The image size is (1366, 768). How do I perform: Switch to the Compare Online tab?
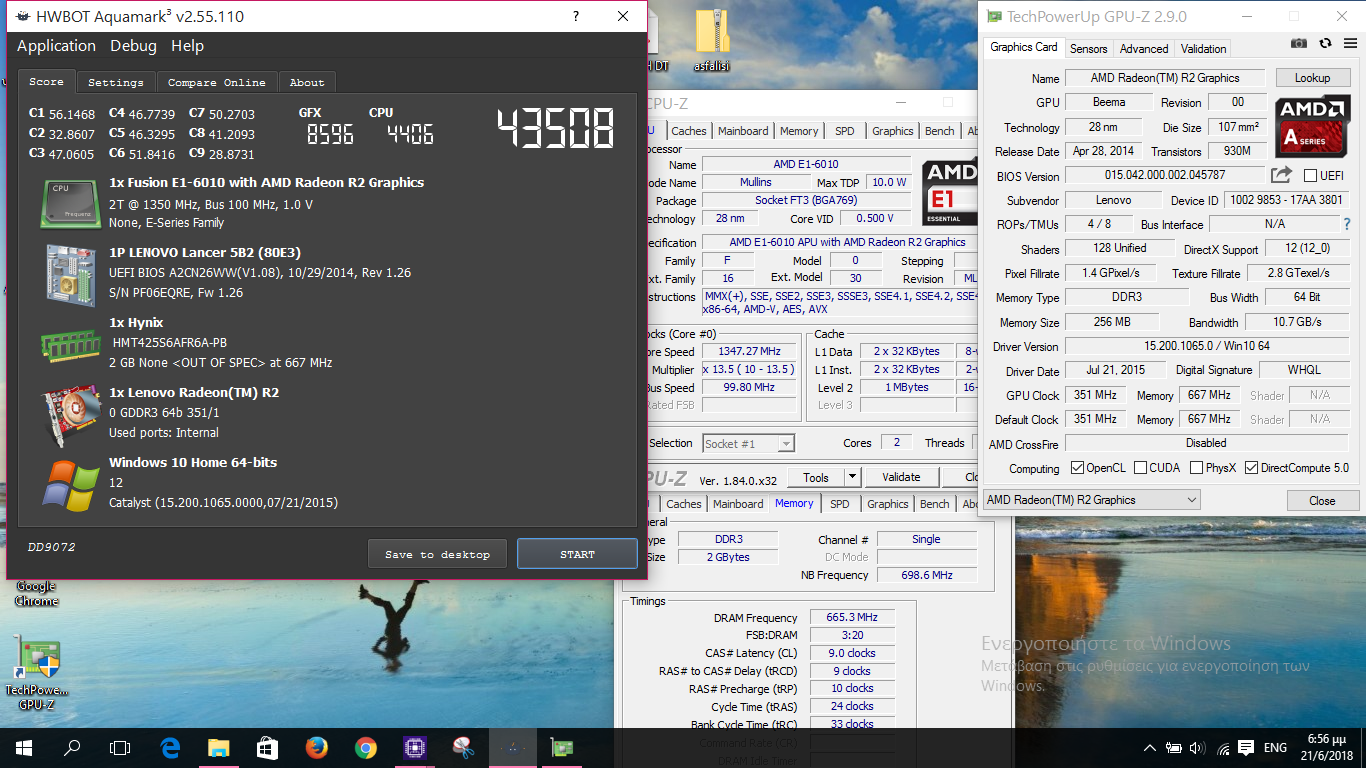tap(216, 82)
